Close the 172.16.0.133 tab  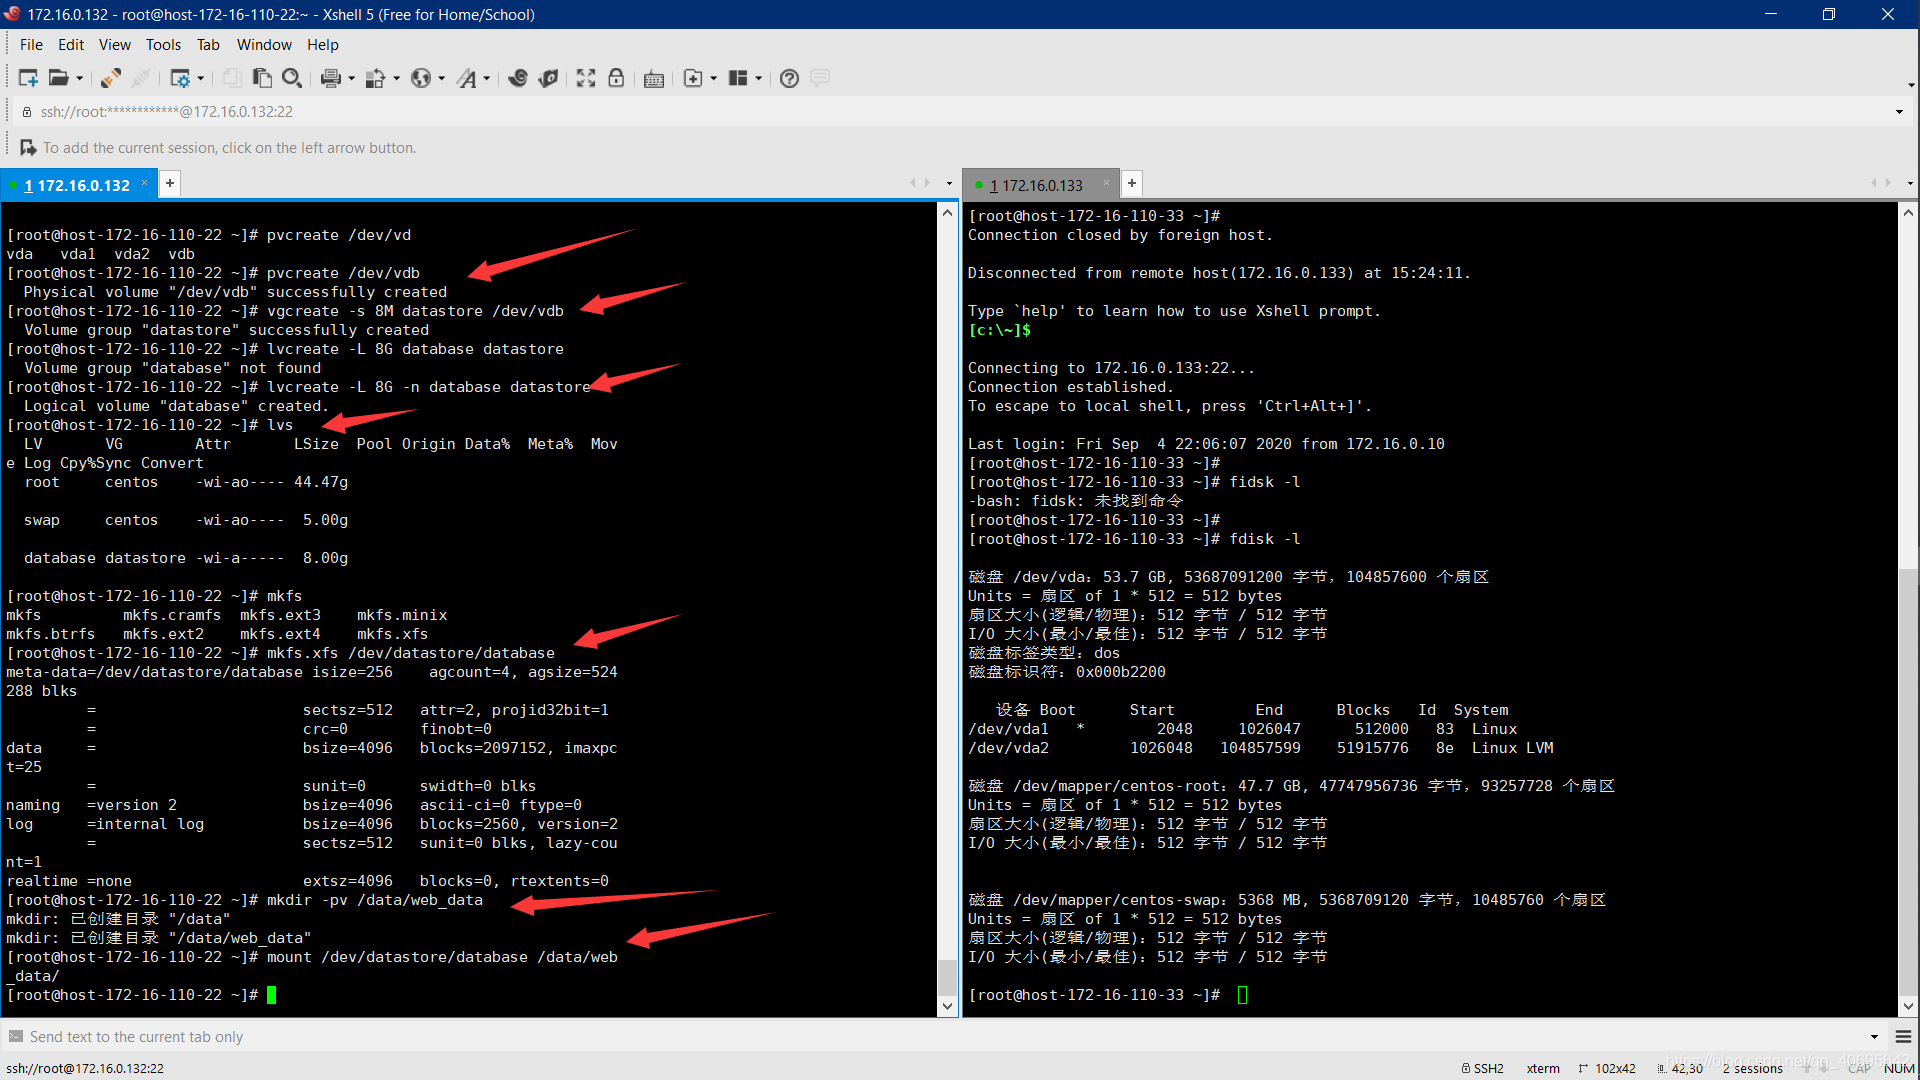pos(1106,183)
